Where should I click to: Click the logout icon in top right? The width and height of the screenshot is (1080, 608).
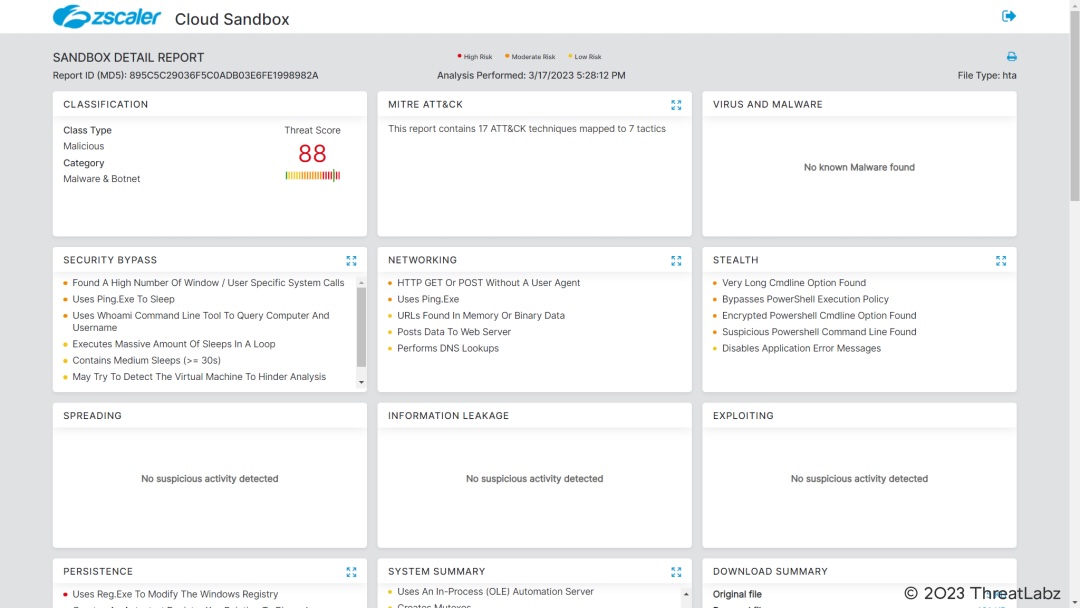click(x=1009, y=16)
